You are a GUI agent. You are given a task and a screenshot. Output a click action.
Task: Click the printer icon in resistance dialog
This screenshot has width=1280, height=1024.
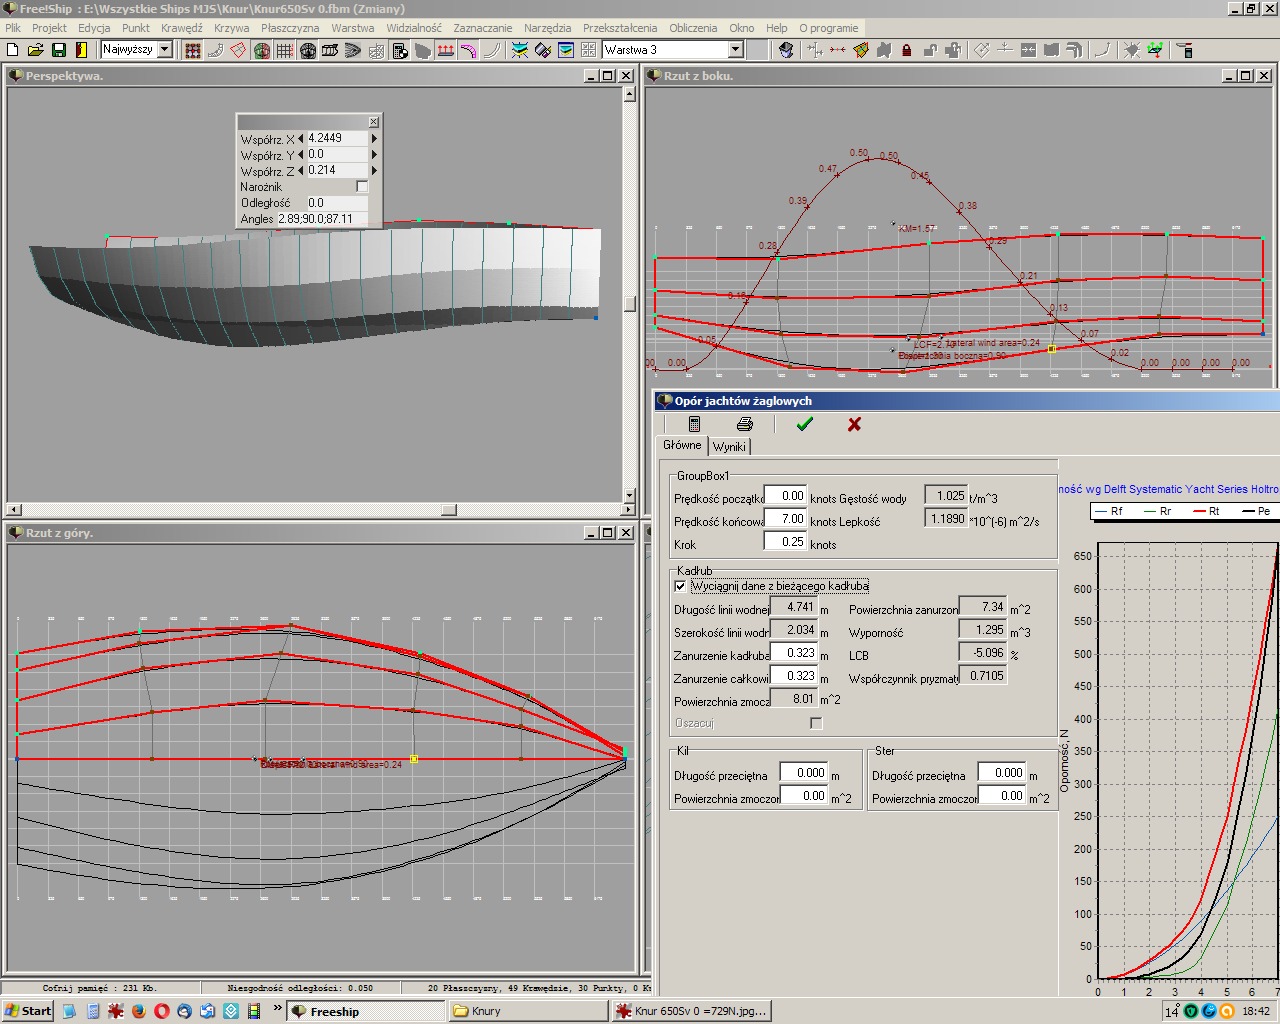click(x=744, y=424)
